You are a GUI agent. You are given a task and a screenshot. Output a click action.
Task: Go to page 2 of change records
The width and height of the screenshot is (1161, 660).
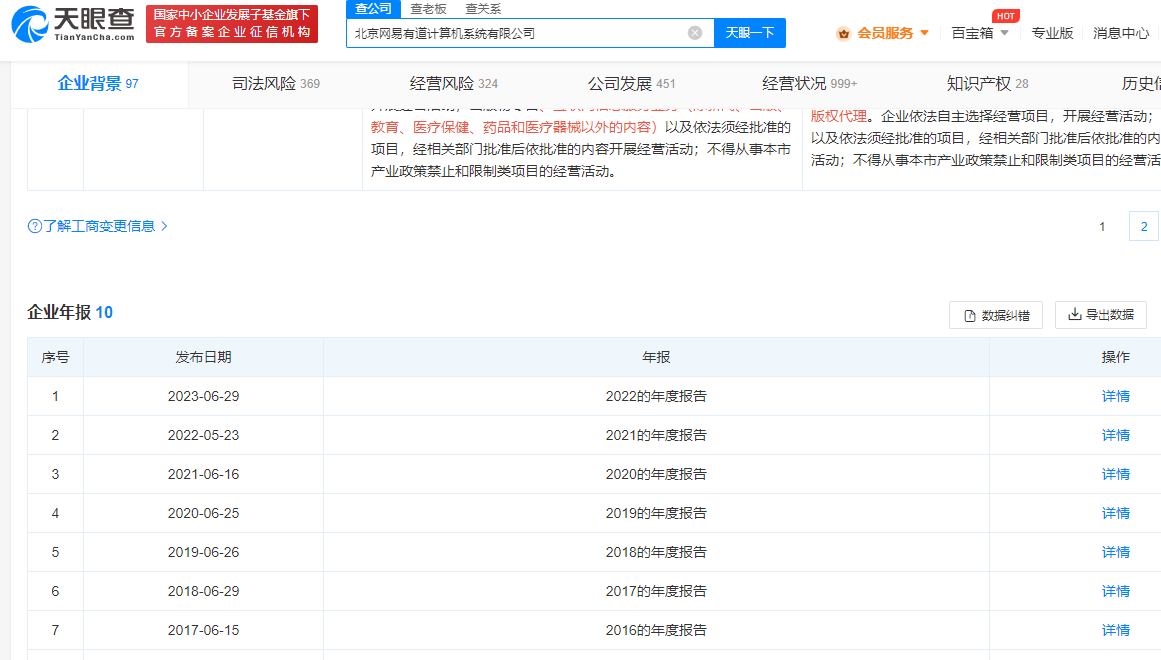point(1143,226)
